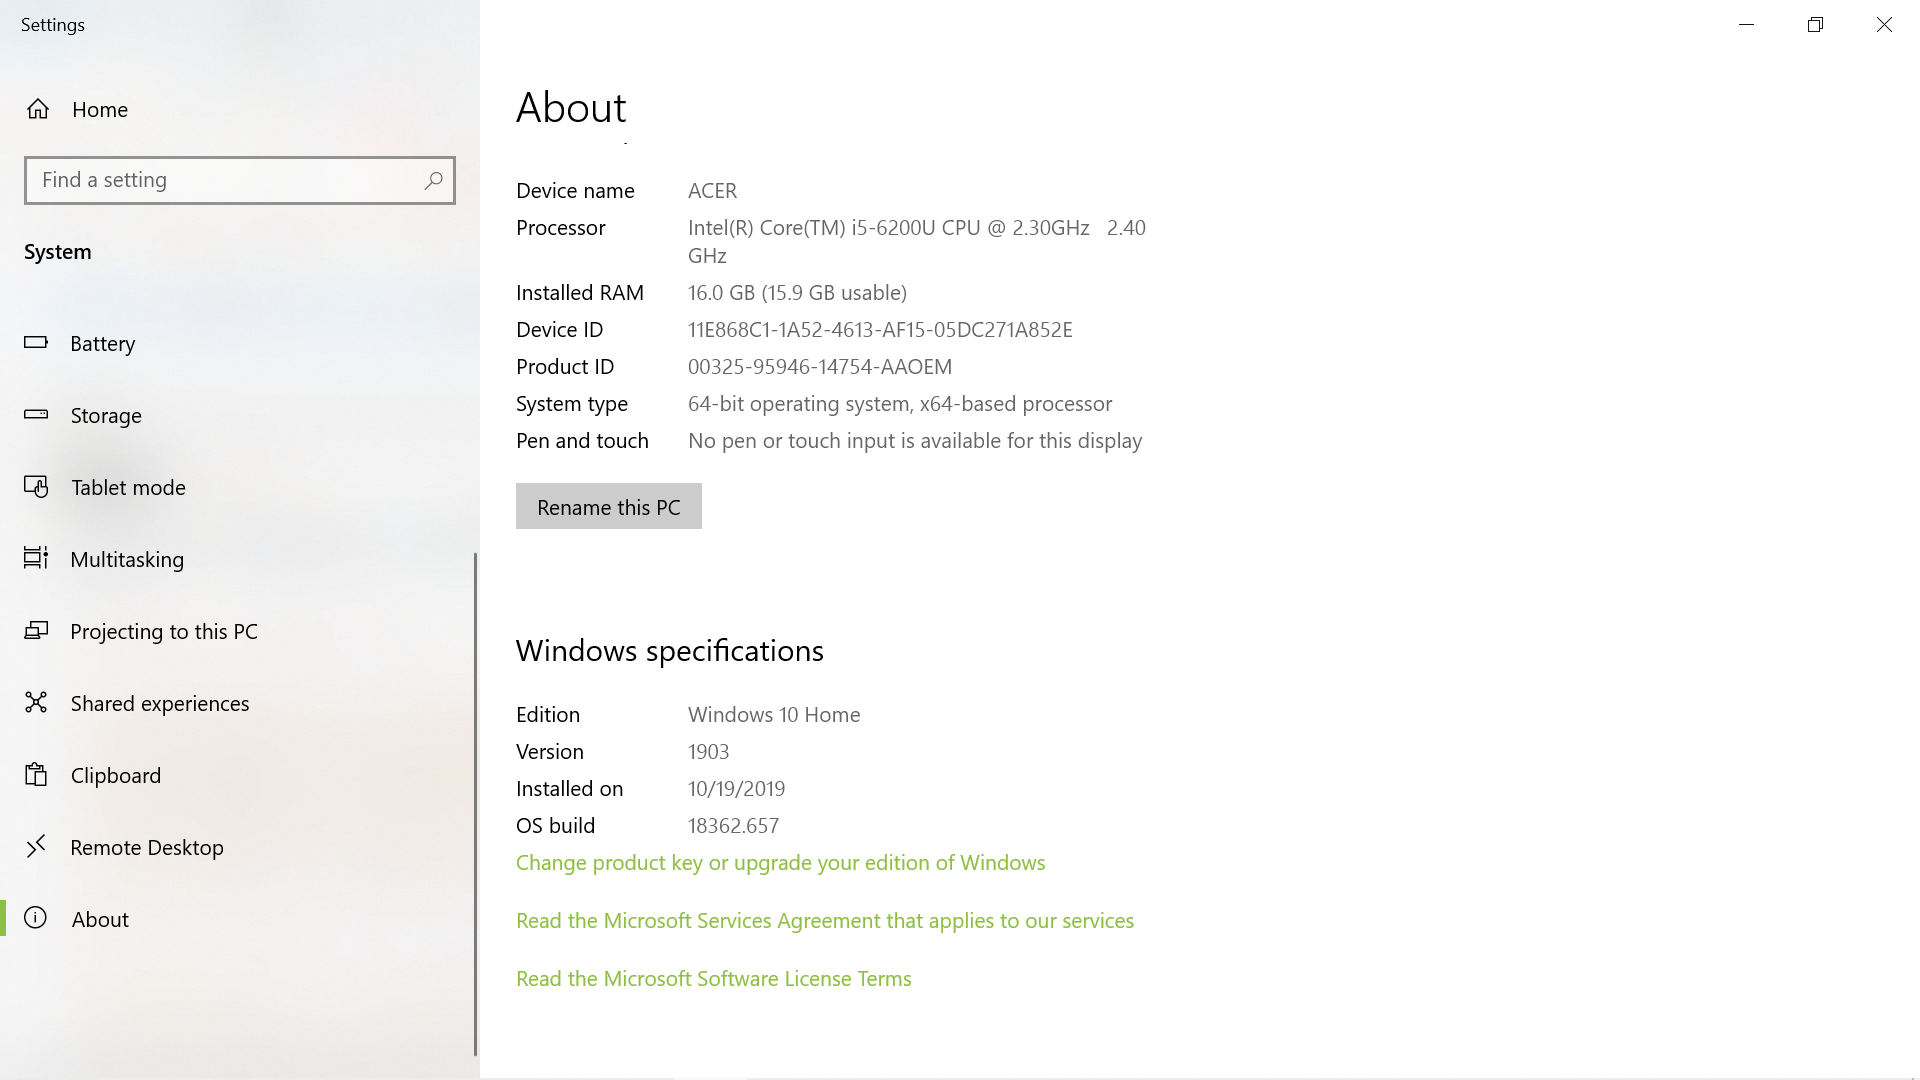Go to the Home label

(100, 110)
